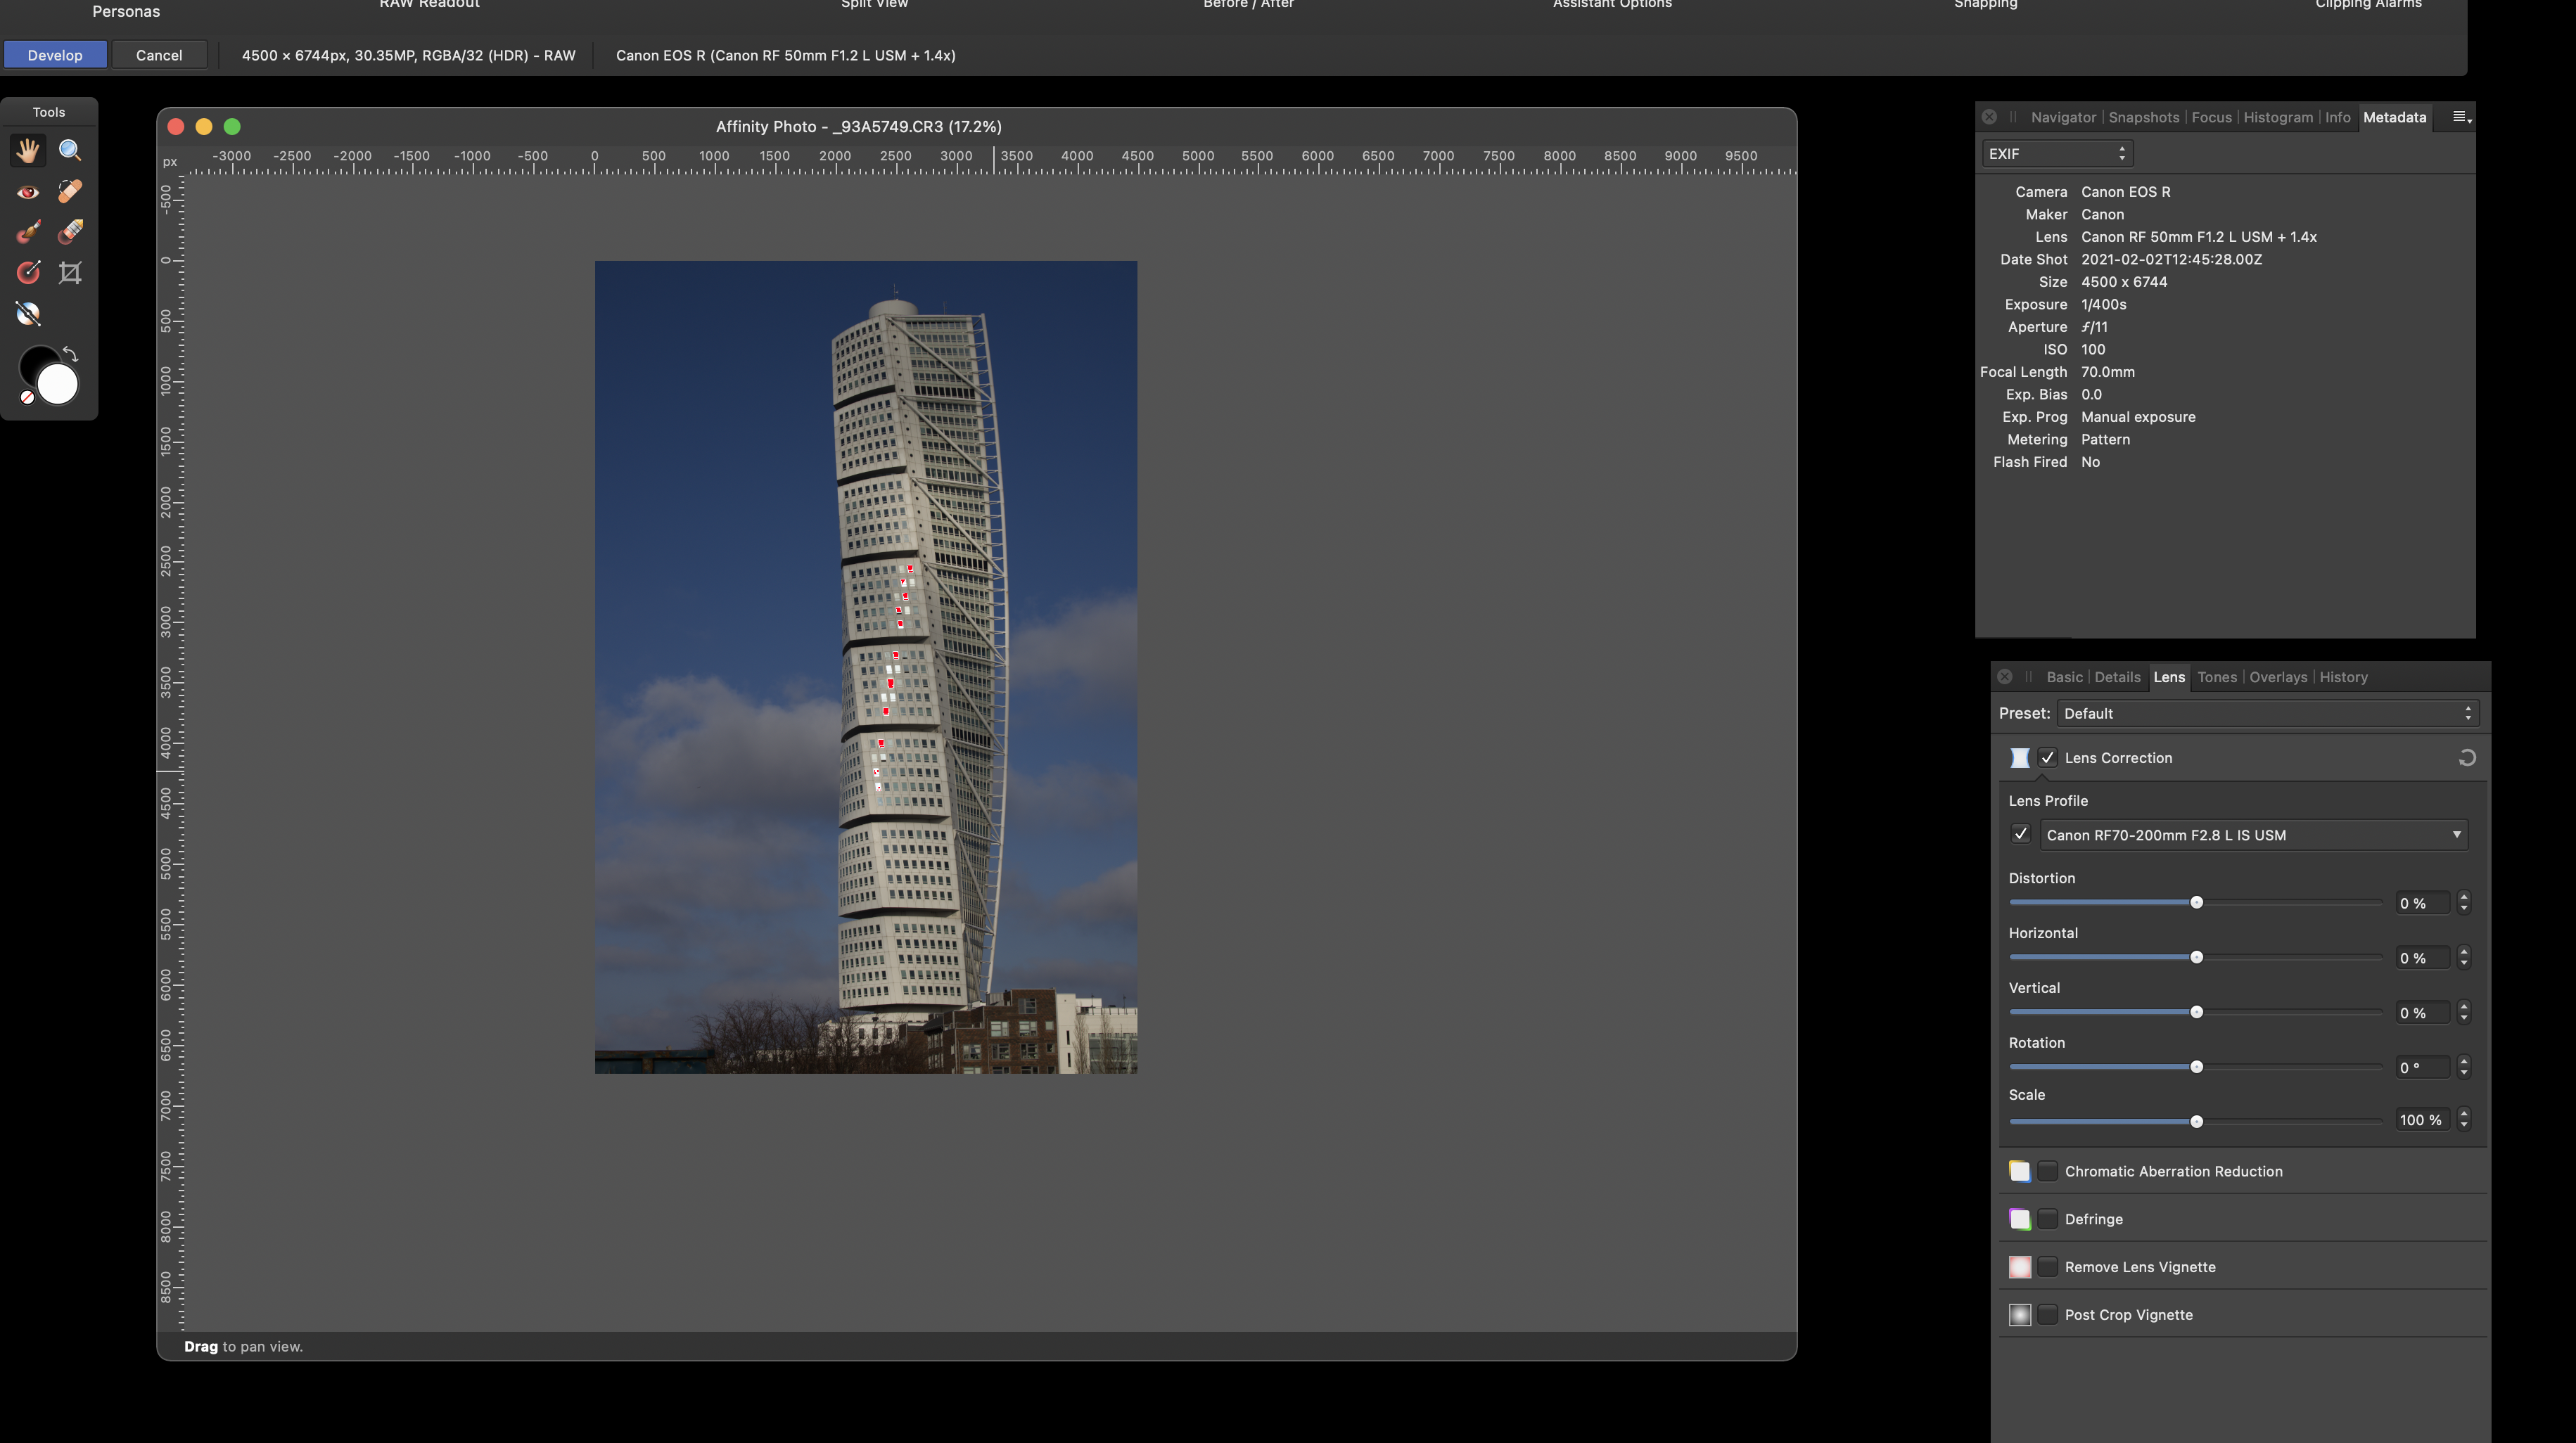Turn on Remove Lens Vignette
This screenshot has height=1443, width=2576.
pyautogui.click(x=2047, y=1267)
